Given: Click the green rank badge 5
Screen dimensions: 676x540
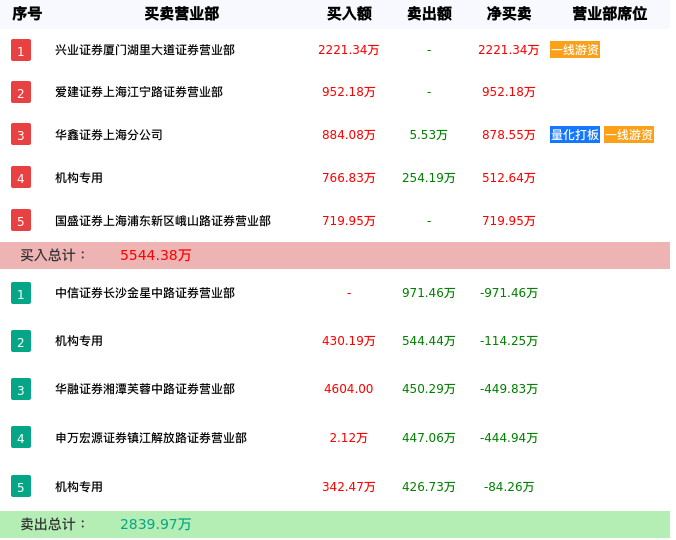Looking at the screenshot, I should pos(21,487).
